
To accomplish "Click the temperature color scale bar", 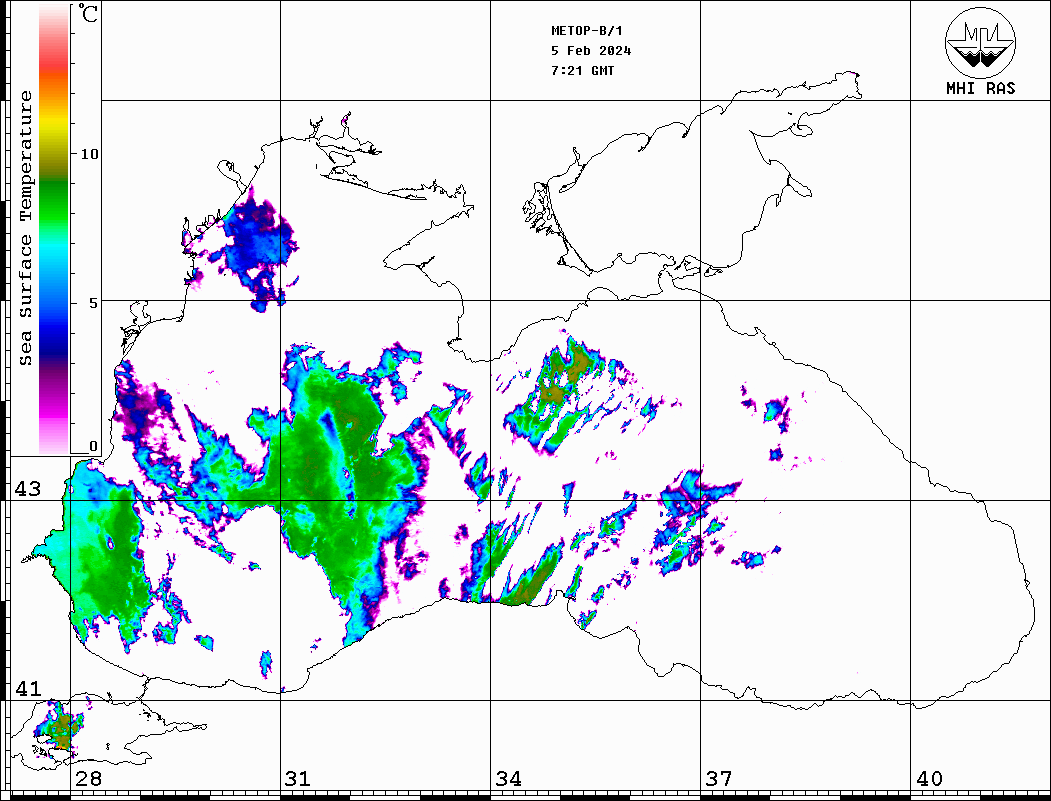I will 54,229.
